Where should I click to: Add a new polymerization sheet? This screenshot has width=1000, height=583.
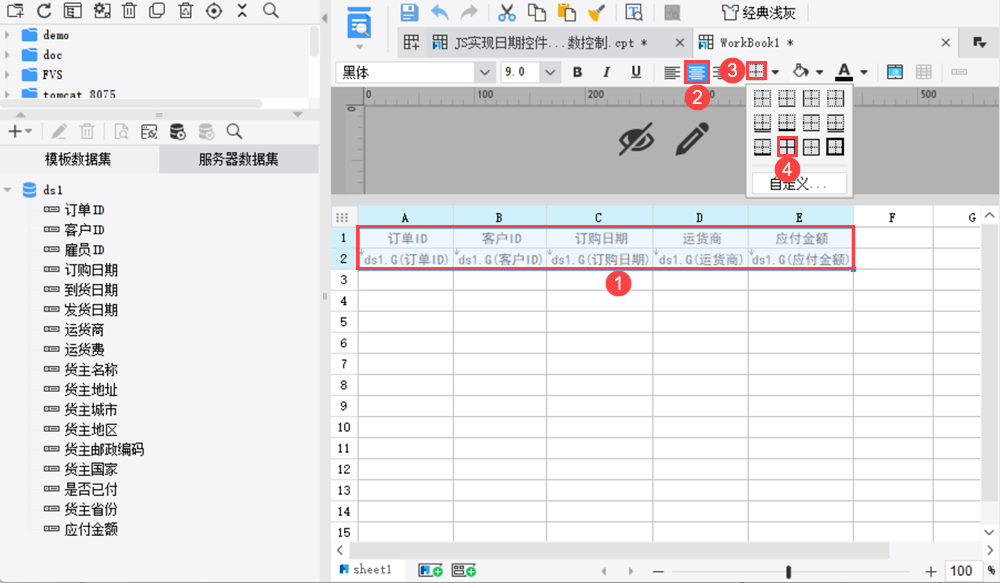(x=464, y=570)
